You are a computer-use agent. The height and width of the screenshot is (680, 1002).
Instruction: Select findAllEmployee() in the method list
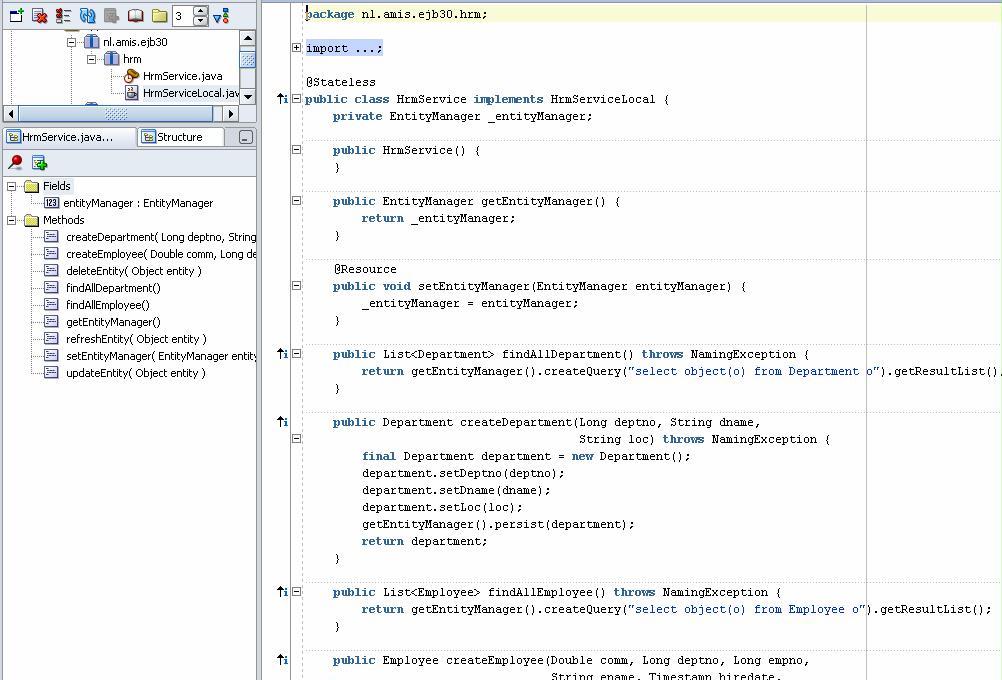click(107, 305)
